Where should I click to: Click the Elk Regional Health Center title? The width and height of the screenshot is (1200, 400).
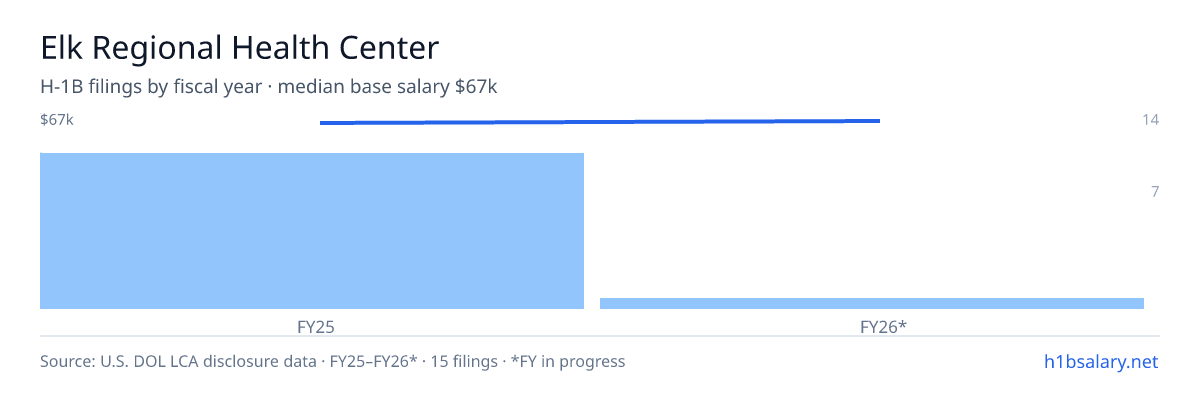(239, 47)
